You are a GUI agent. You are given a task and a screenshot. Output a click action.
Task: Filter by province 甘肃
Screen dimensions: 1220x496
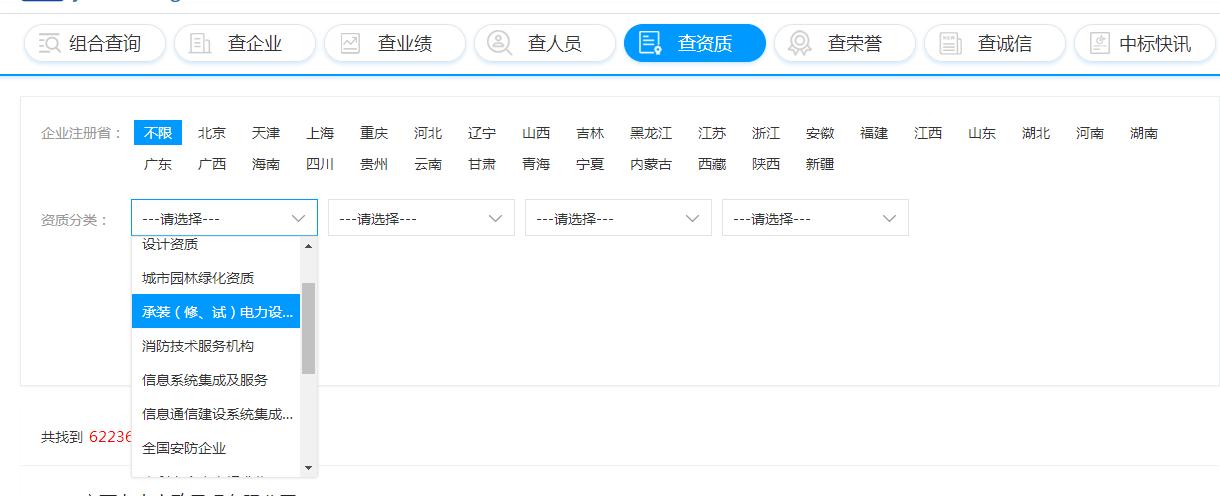pos(482,164)
